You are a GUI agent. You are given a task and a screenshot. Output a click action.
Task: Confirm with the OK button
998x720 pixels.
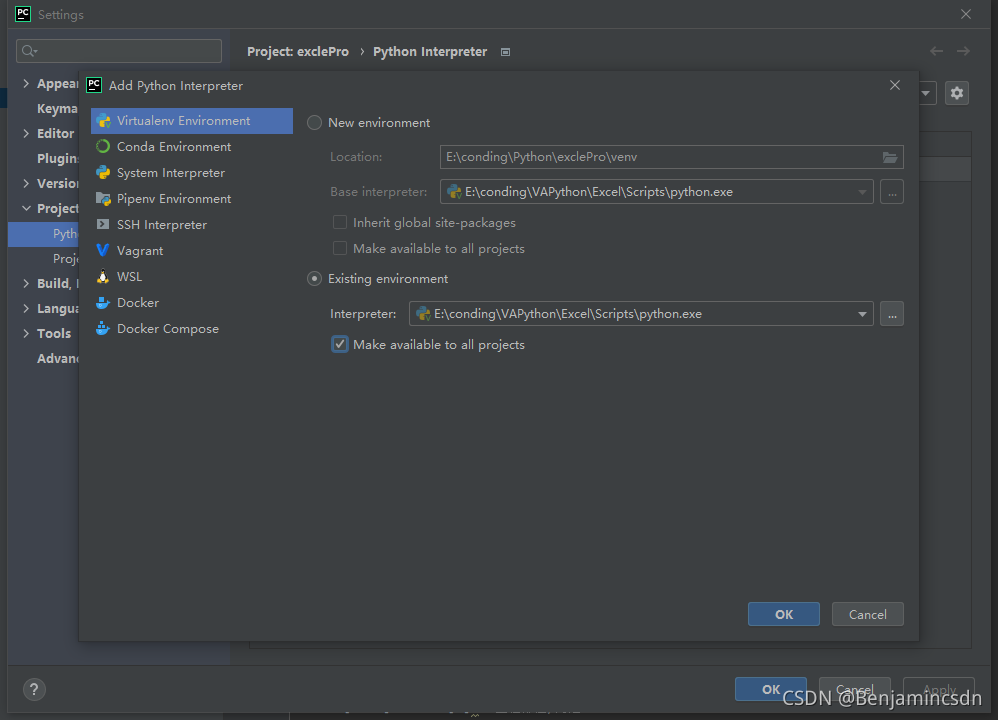pos(783,613)
